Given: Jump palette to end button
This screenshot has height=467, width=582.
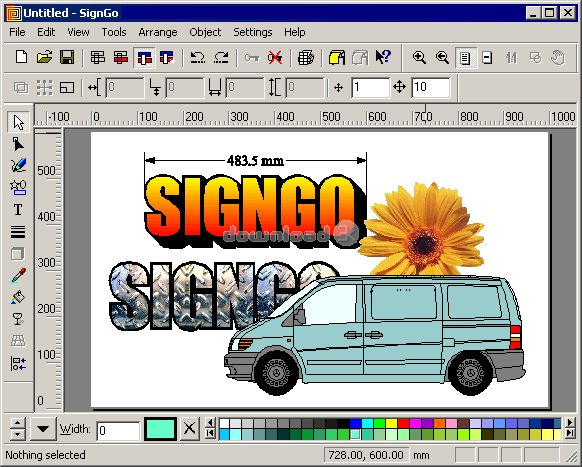Looking at the screenshot, I should 570,434.
